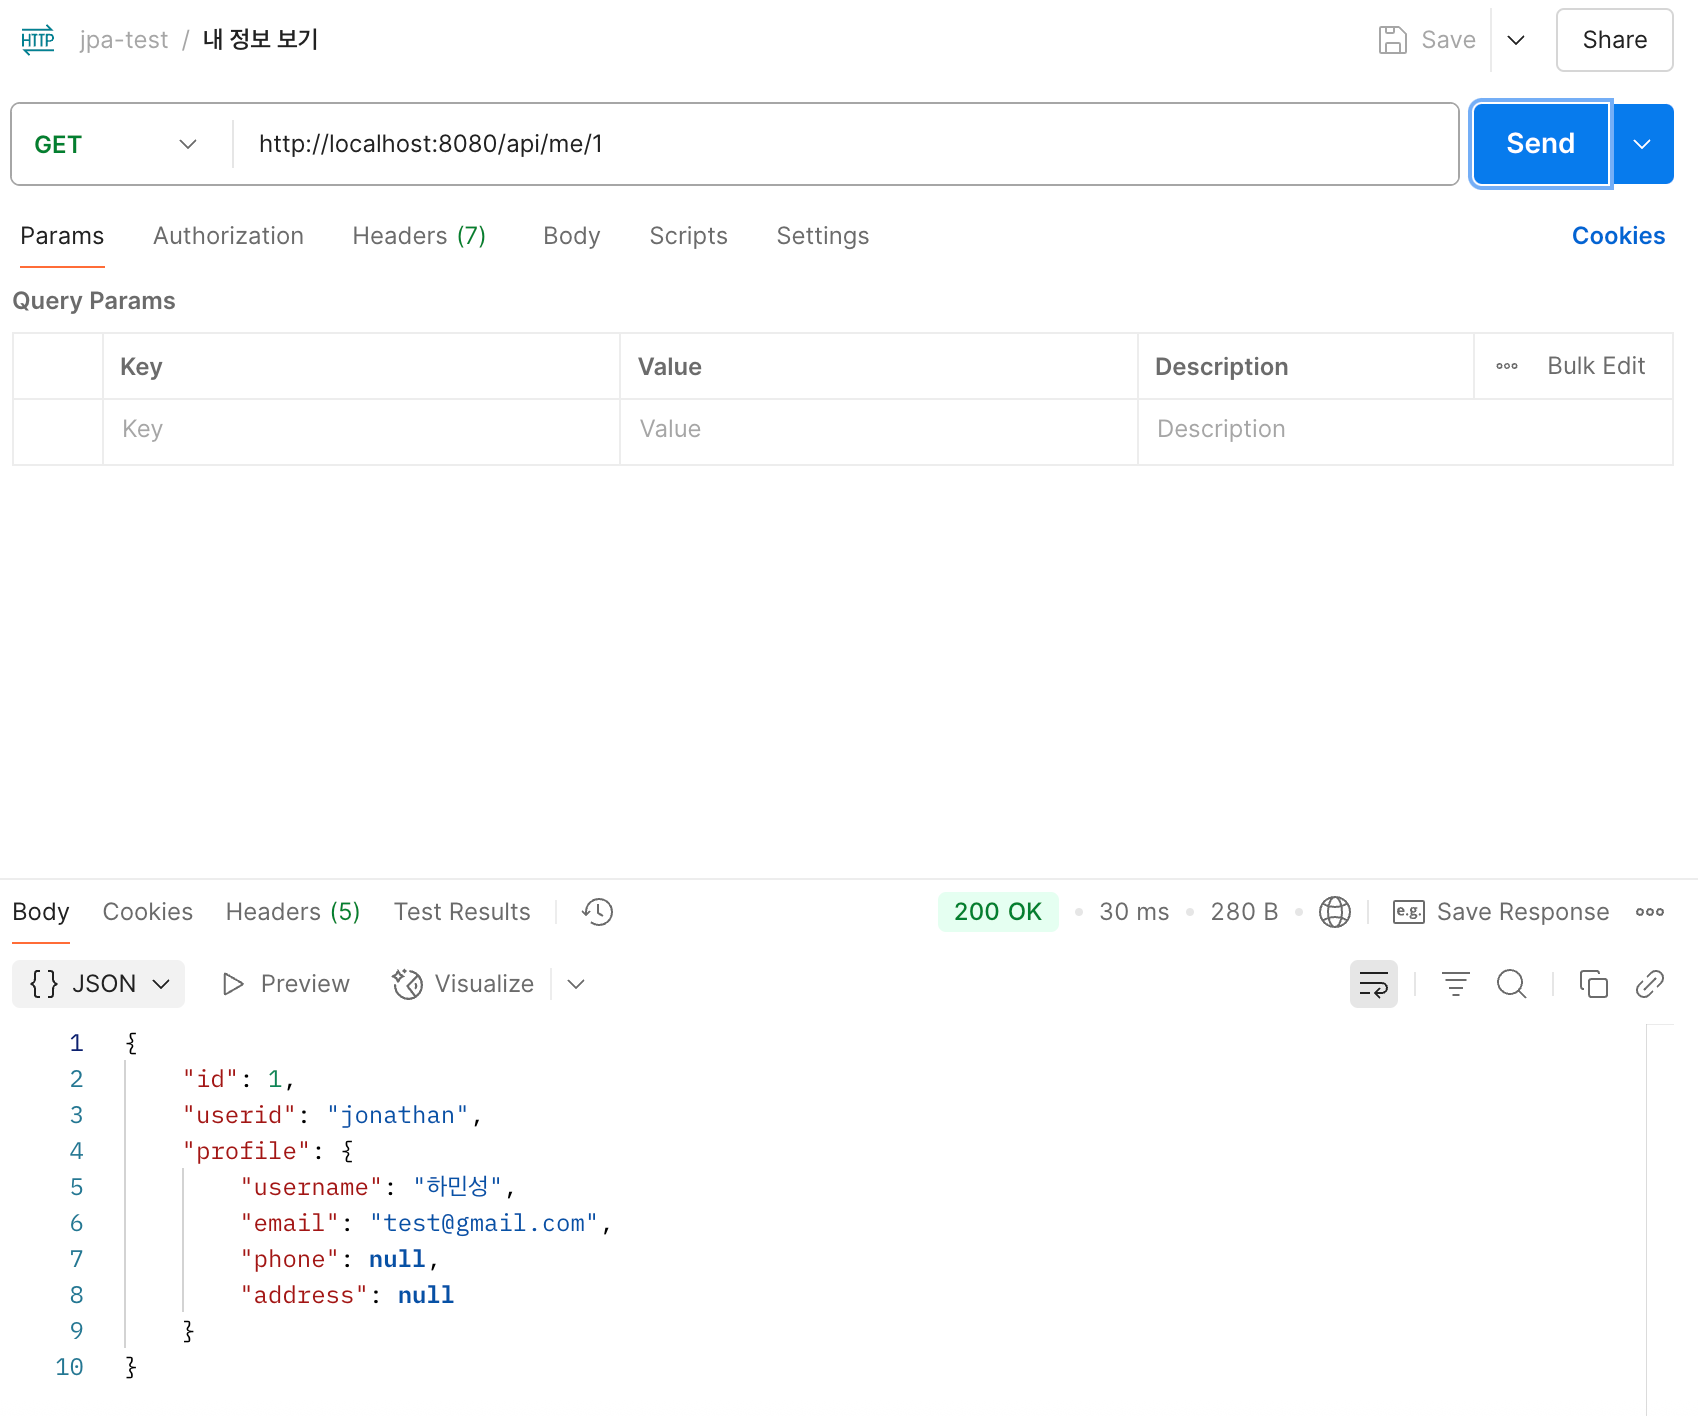The height and width of the screenshot is (1416, 1698).
Task: Click the empty Description input cell
Action: point(1404,430)
